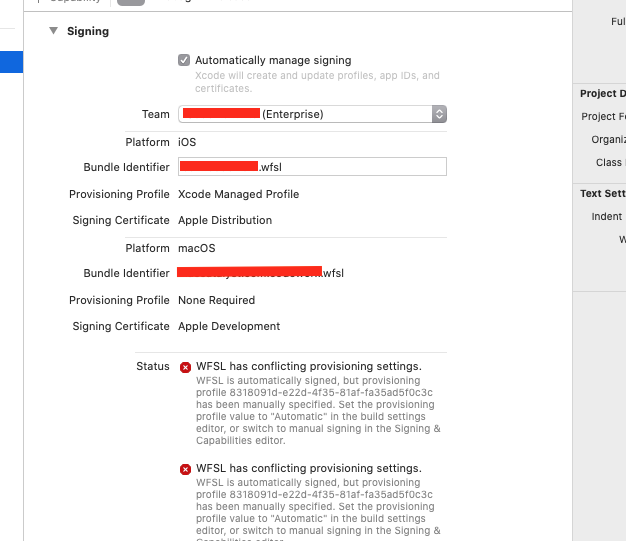Open the Team dropdown menu
This screenshot has width=626, height=541.
click(439, 114)
